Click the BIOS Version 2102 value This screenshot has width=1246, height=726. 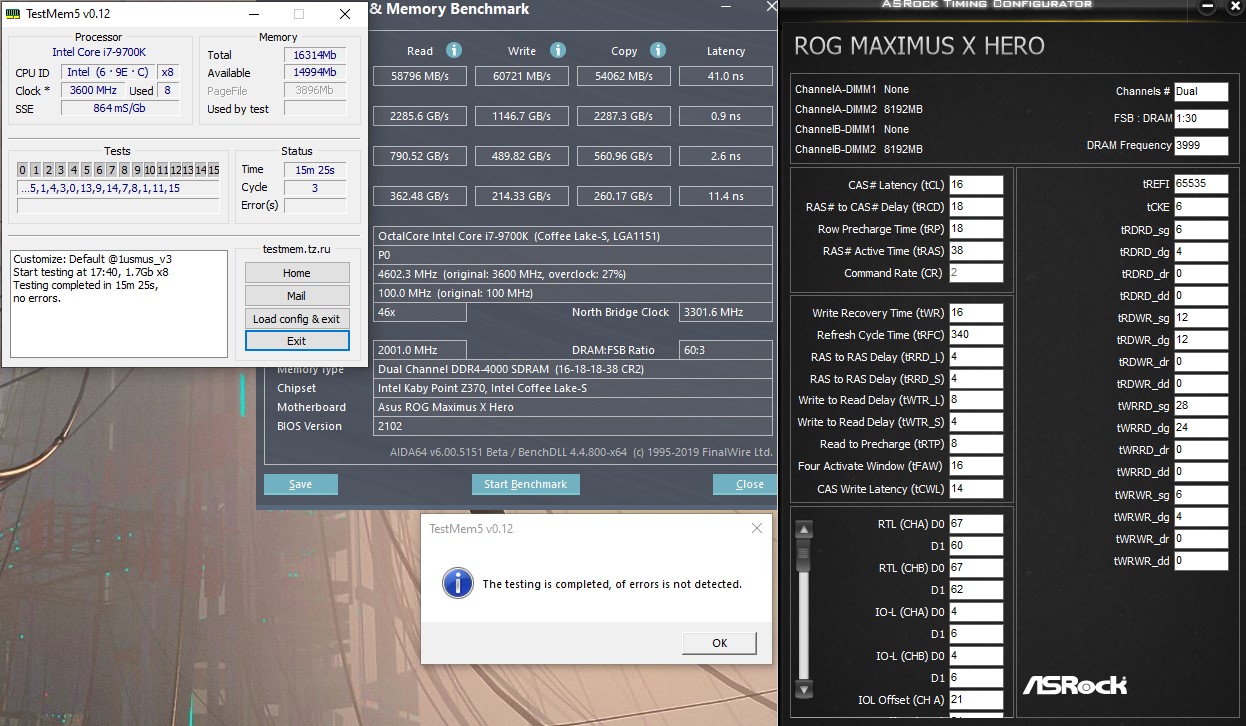(x=573, y=426)
